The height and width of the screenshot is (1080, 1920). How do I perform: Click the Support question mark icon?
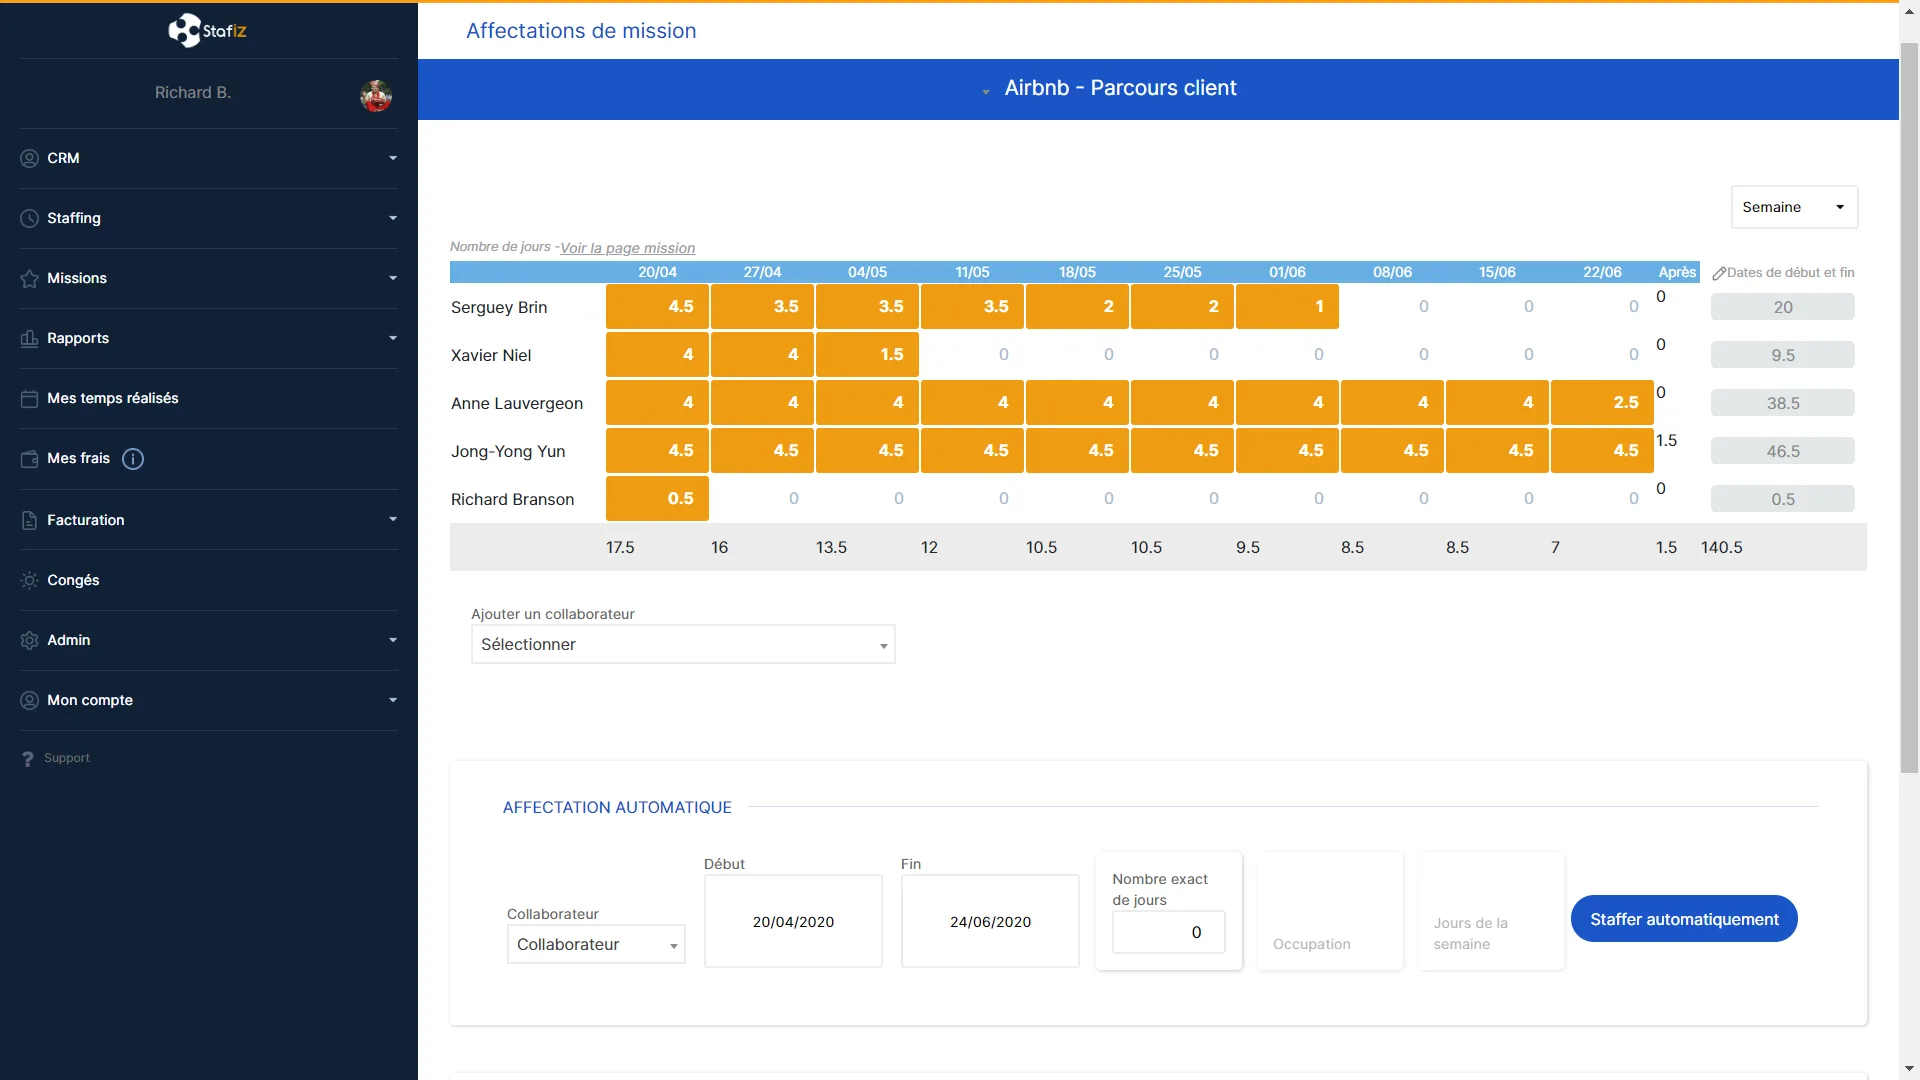point(28,759)
